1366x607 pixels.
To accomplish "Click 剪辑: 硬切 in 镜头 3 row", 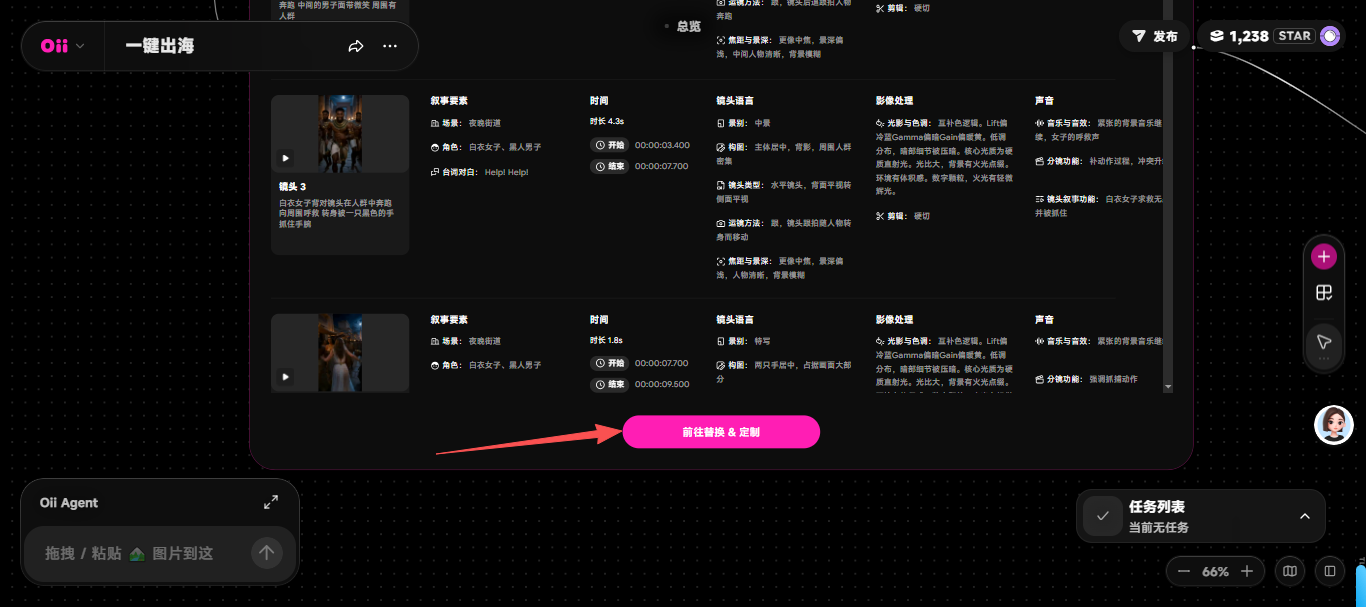I will point(903,216).
